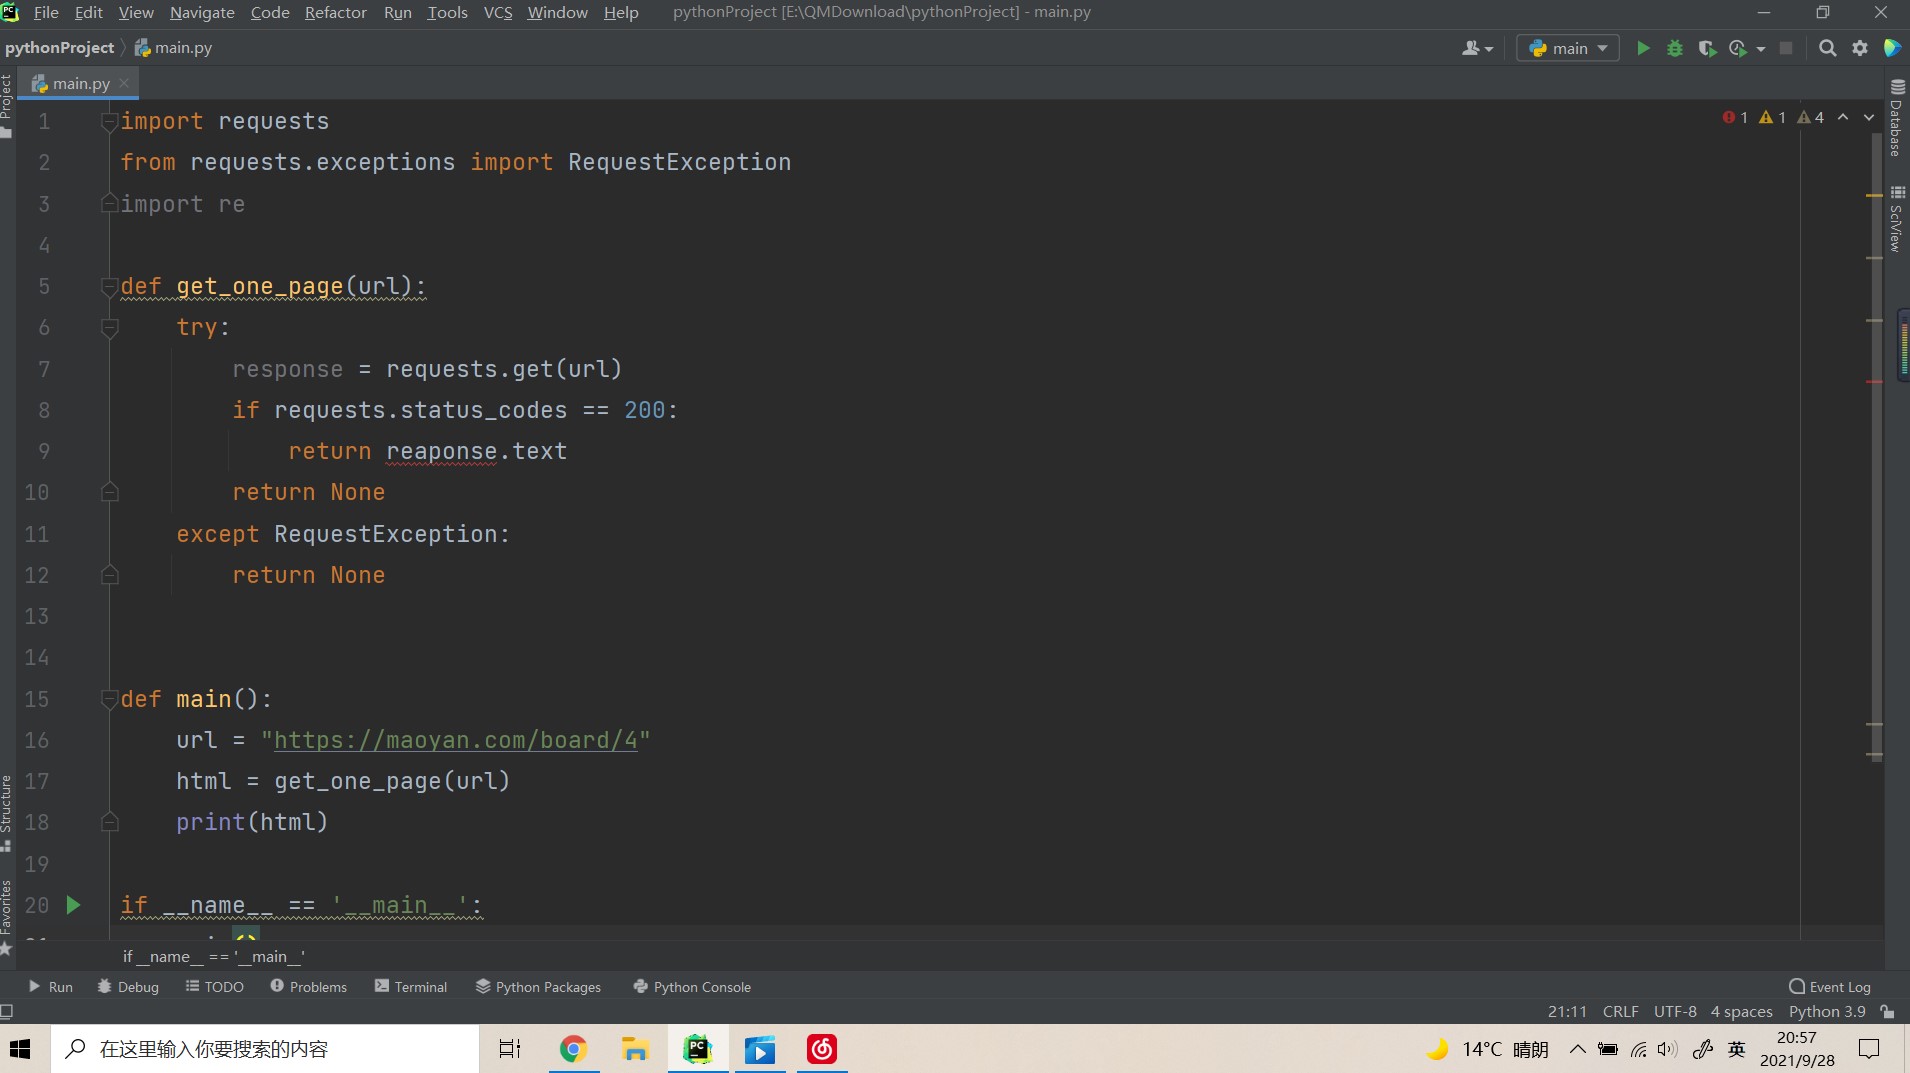The height and width of the screenshot is (1073, 1910).
Task: Open the Tools menu
Action: click(447, 12)
